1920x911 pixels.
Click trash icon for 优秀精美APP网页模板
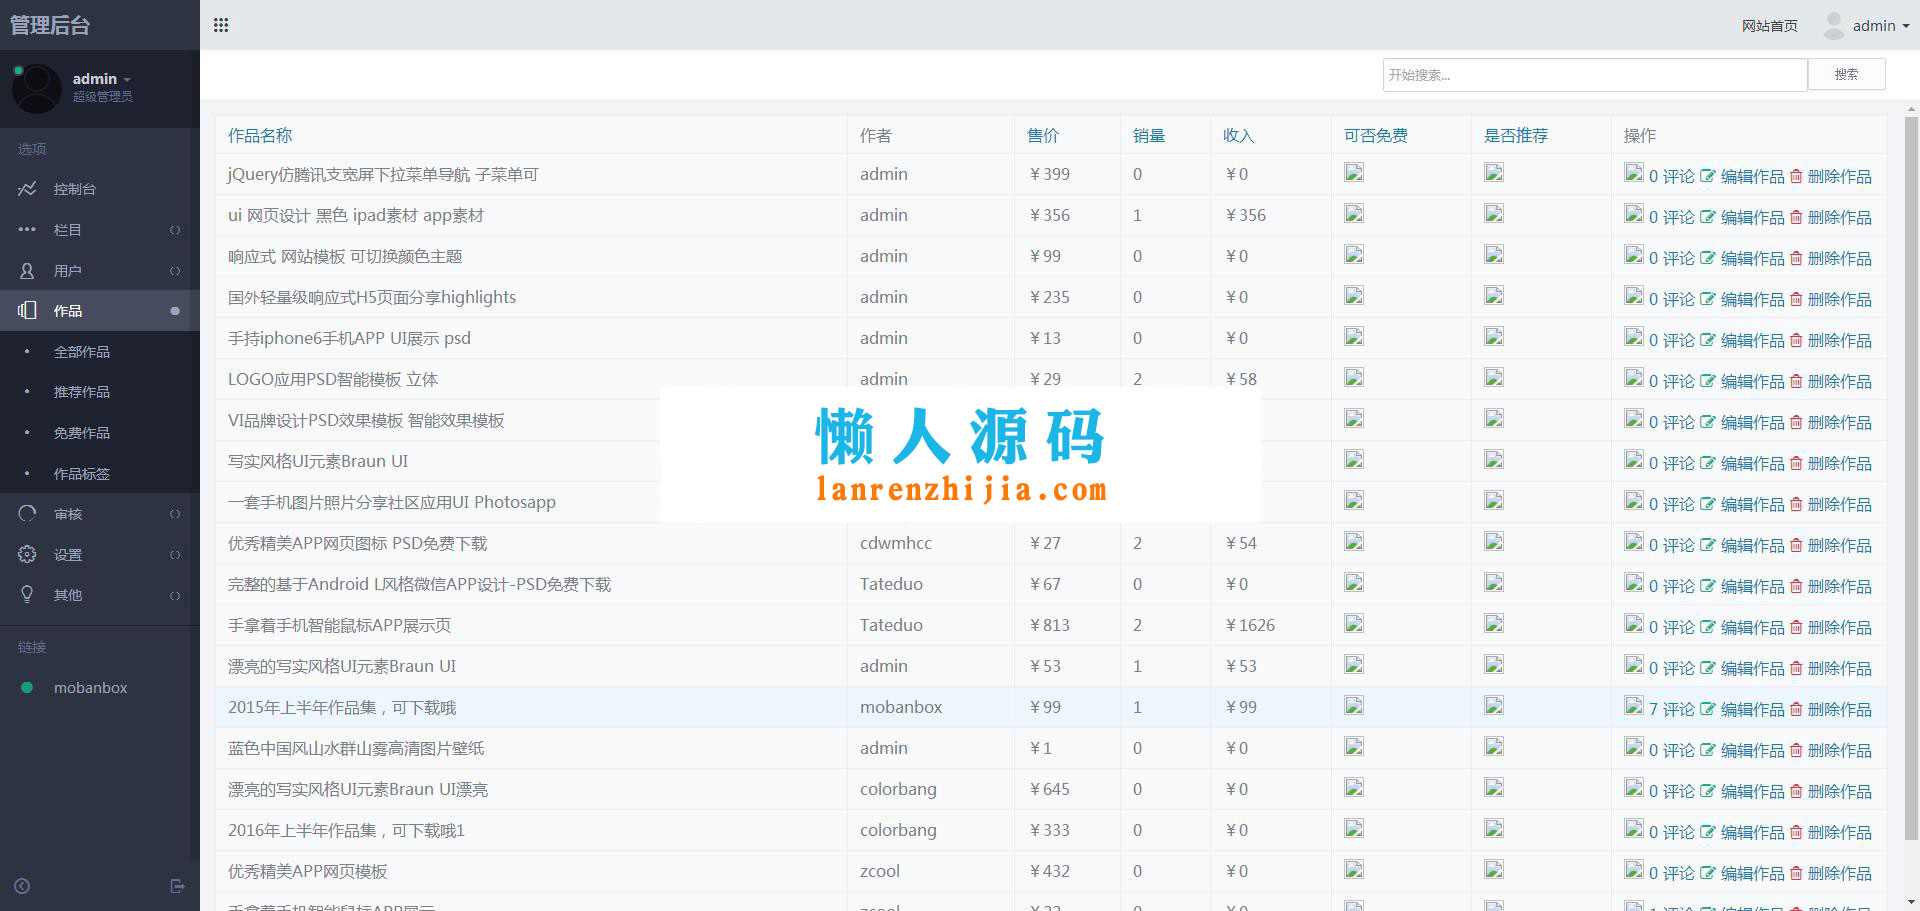coord(1796,873)
